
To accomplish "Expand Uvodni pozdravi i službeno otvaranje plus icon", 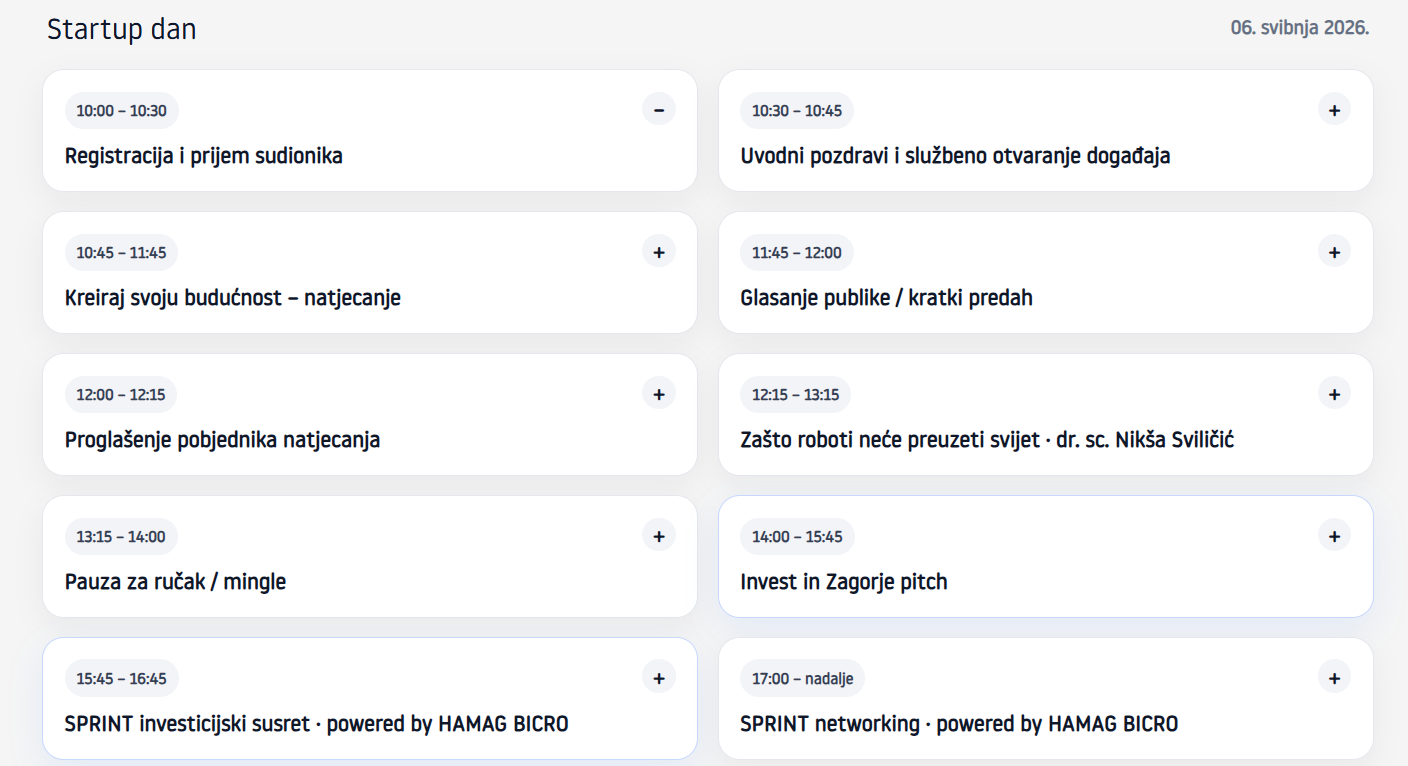I will click(x=1334, y=109).
